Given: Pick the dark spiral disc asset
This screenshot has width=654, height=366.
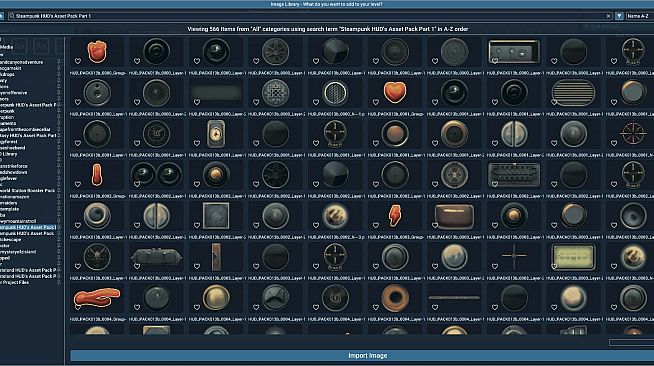Looking at the screenshot, I should (x=335, y=298).
